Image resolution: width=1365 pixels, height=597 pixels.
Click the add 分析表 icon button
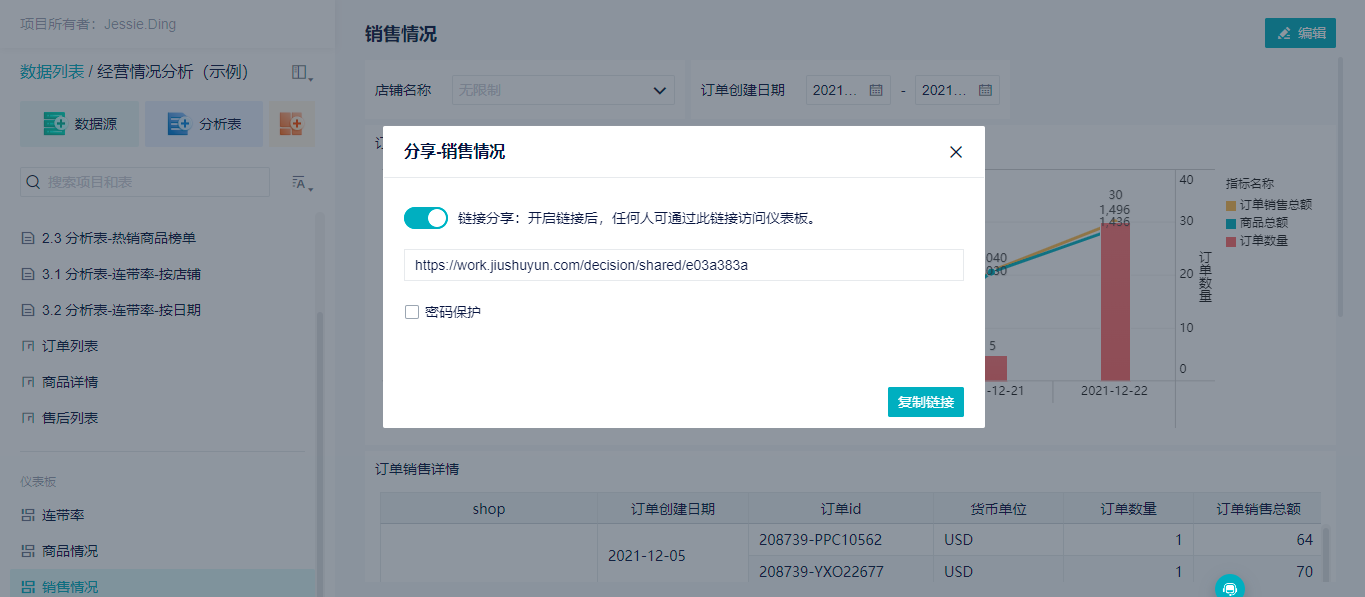pyautogui.click(x=179, y=124)
